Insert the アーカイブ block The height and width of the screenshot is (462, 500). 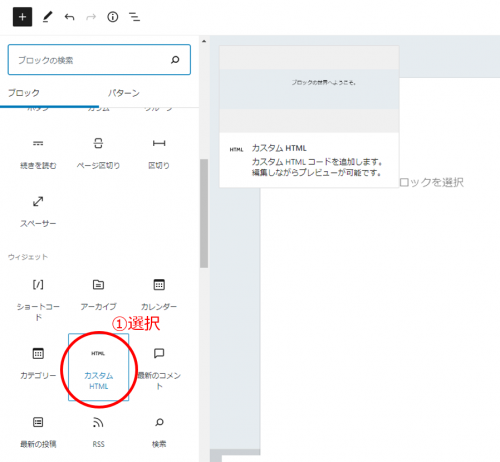(x=98, y=295)
